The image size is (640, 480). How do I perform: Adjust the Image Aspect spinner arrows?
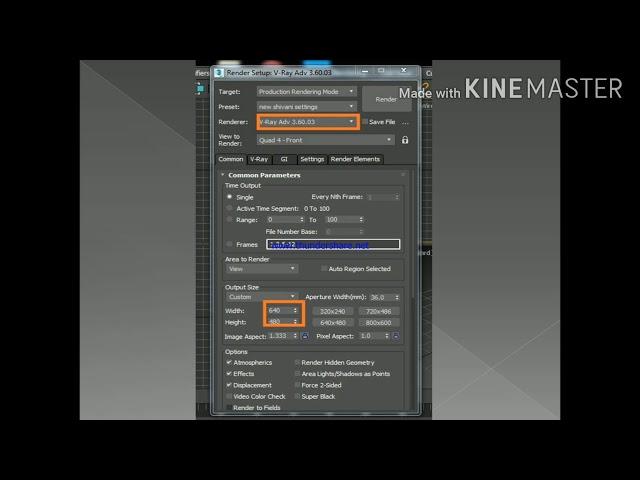tap(296, 336)
